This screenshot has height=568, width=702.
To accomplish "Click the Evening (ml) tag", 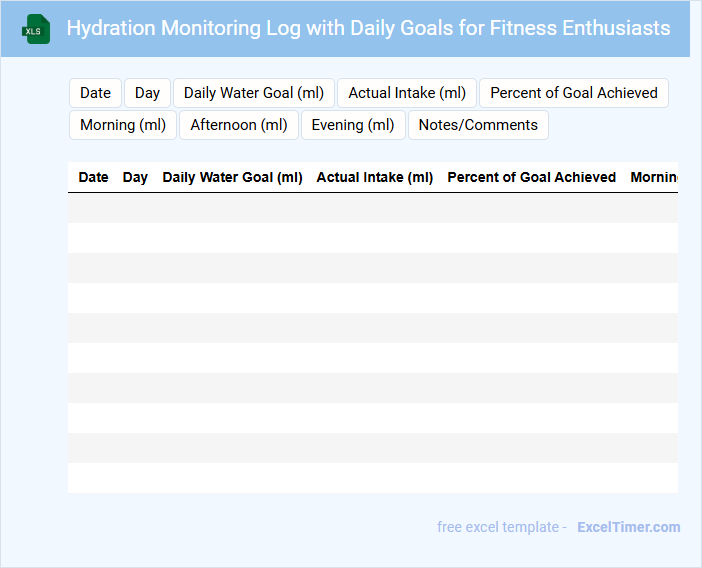I will pyautogui.click(x=353, y=125).
